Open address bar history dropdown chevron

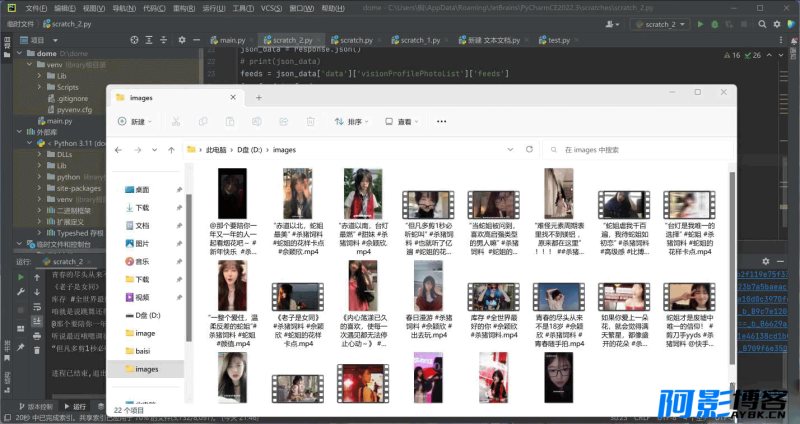510,149
